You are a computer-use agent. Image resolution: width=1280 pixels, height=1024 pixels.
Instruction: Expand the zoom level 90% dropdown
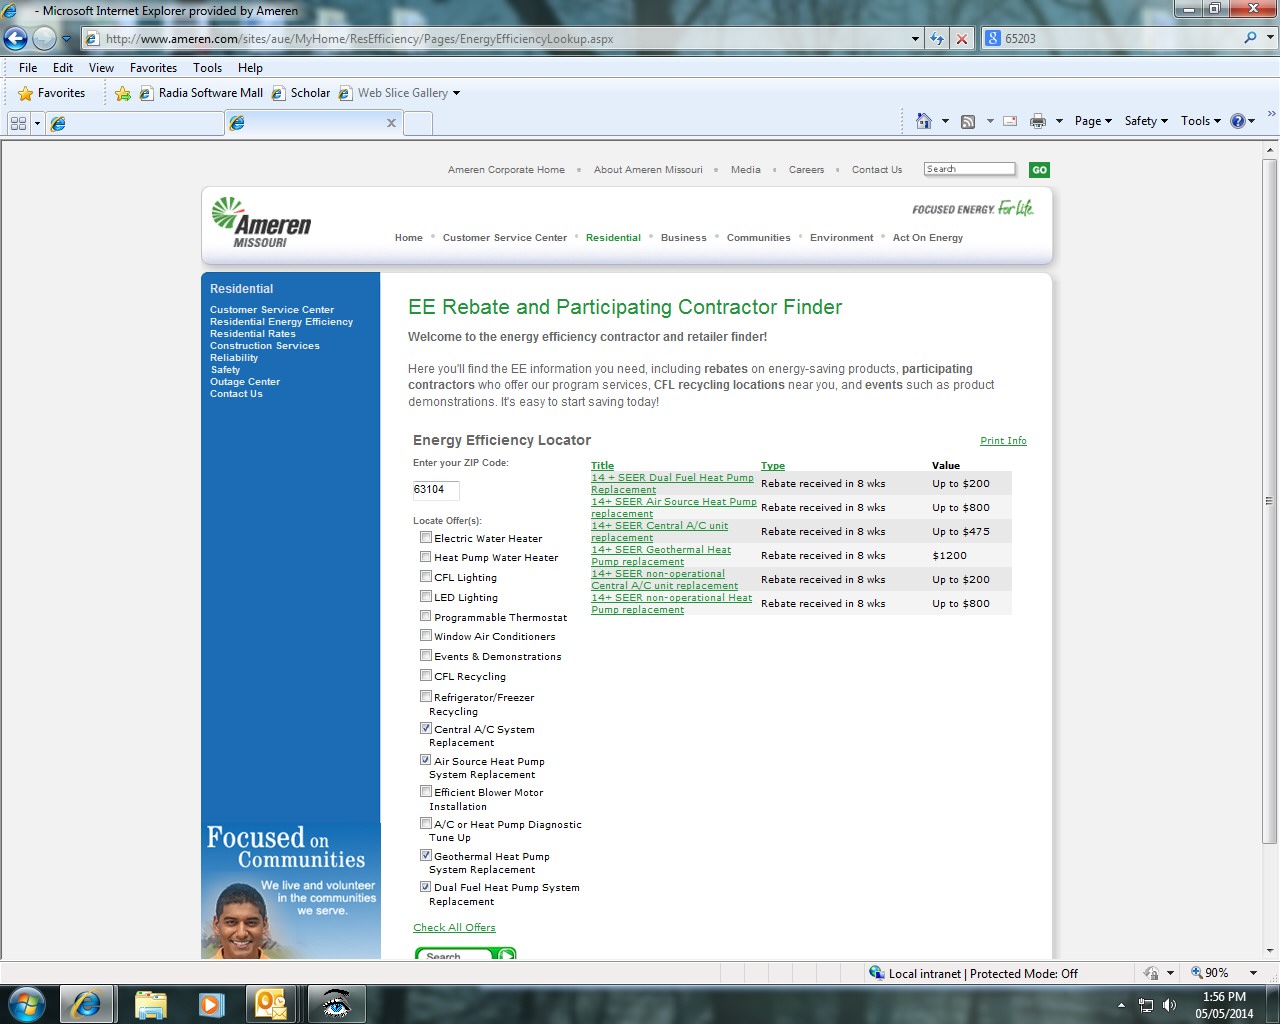point(1253,973)
